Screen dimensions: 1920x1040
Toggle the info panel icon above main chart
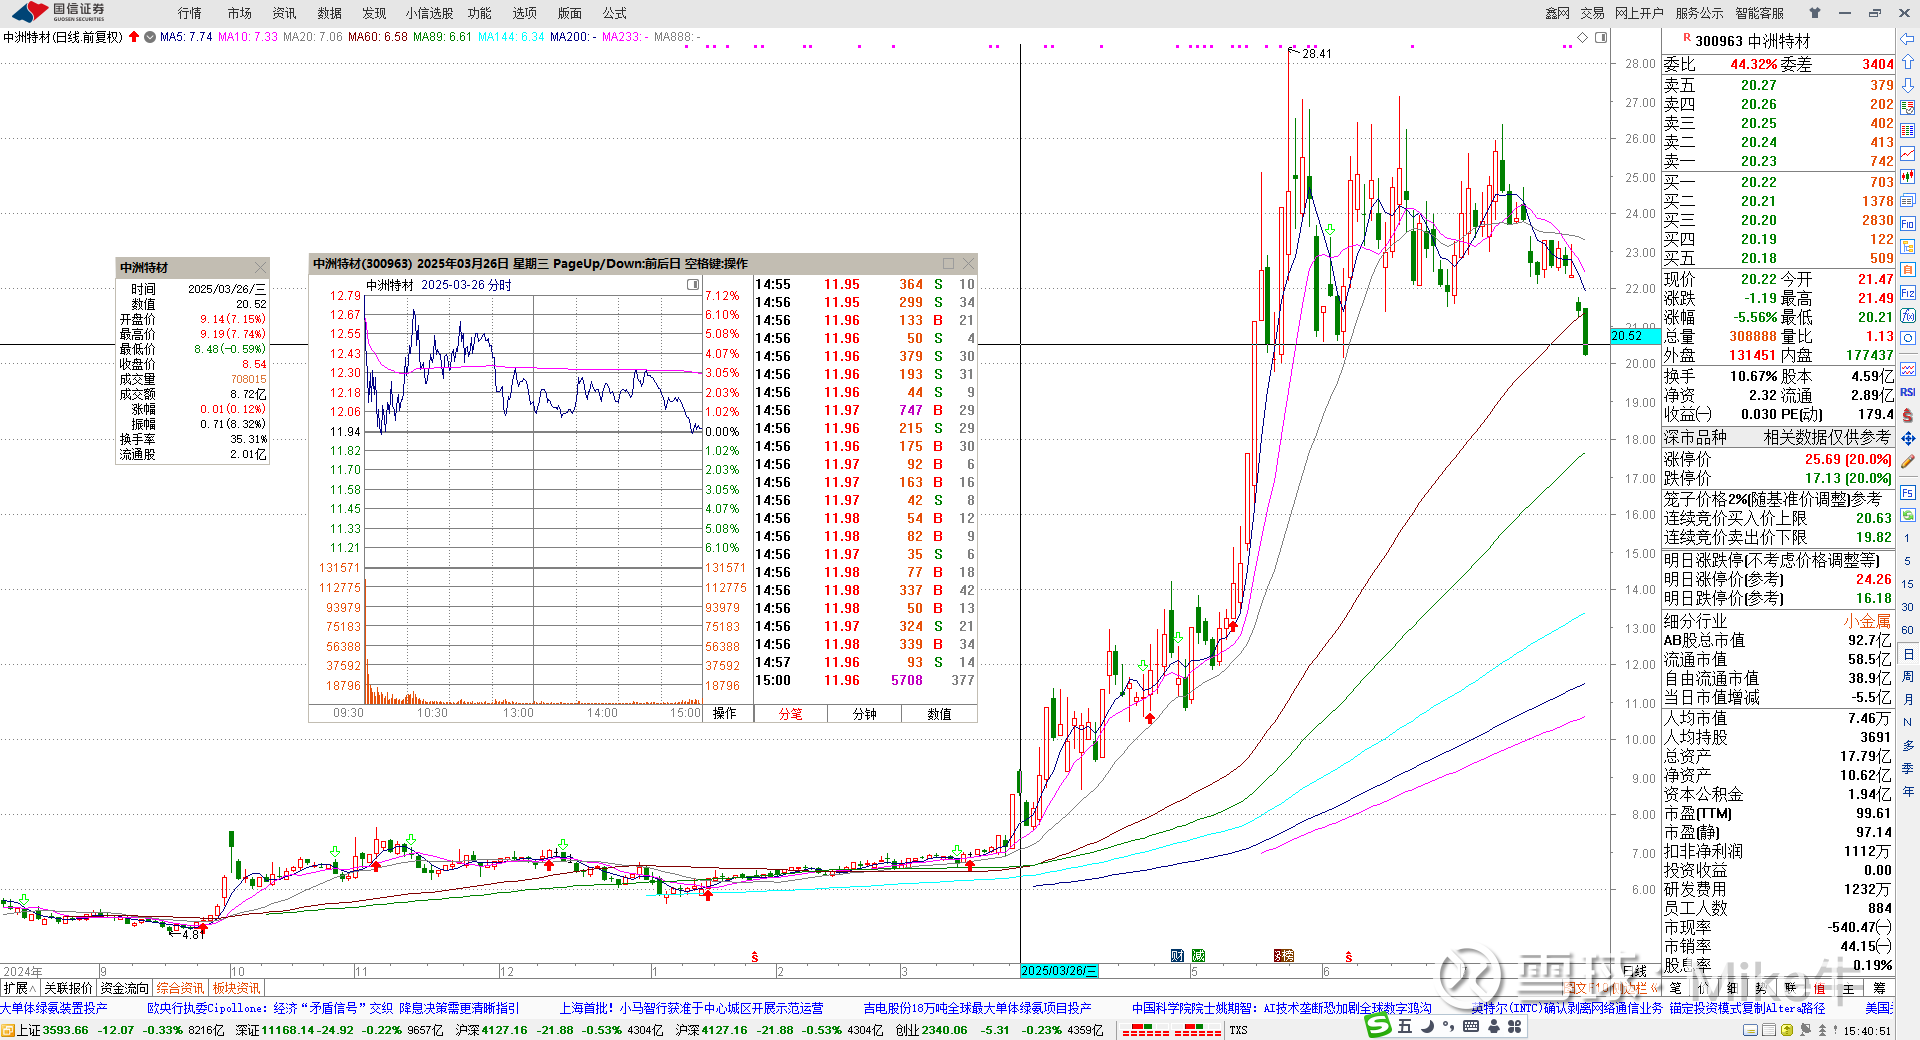point(1601,37)
